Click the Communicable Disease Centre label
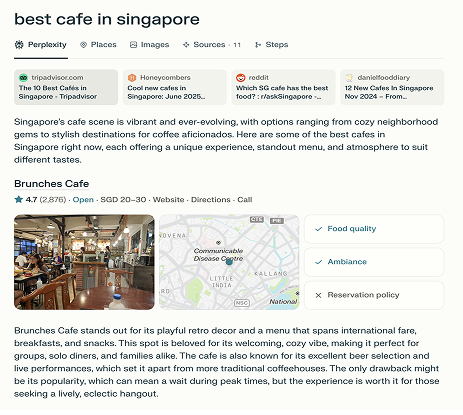 click(x=218, y=255)
